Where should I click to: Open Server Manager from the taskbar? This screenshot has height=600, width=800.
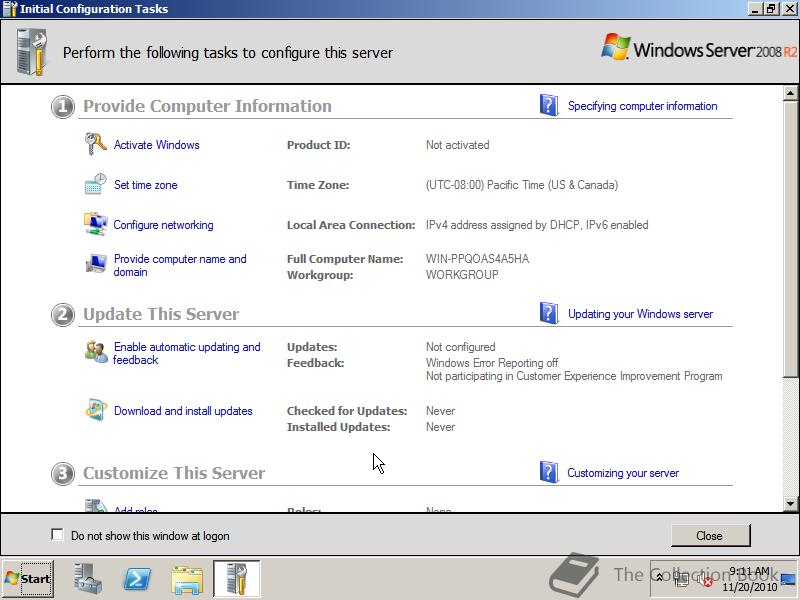click(x=87, y=579)
